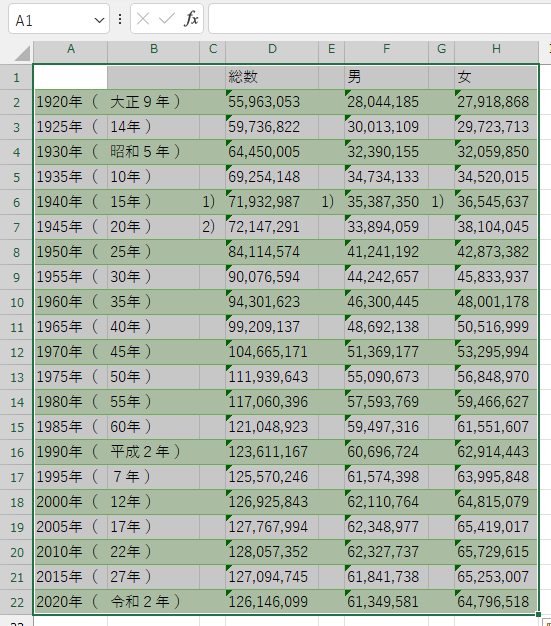Select column H header

pyautogui.click(x=496, y=50)
